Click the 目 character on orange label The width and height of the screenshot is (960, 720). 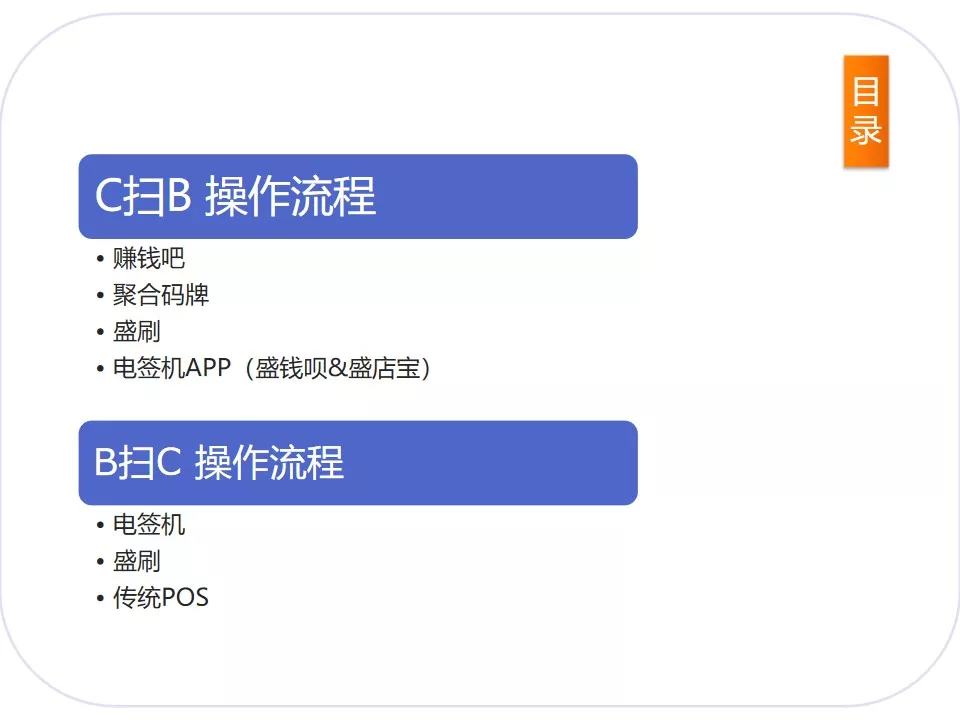pos(866,91)
